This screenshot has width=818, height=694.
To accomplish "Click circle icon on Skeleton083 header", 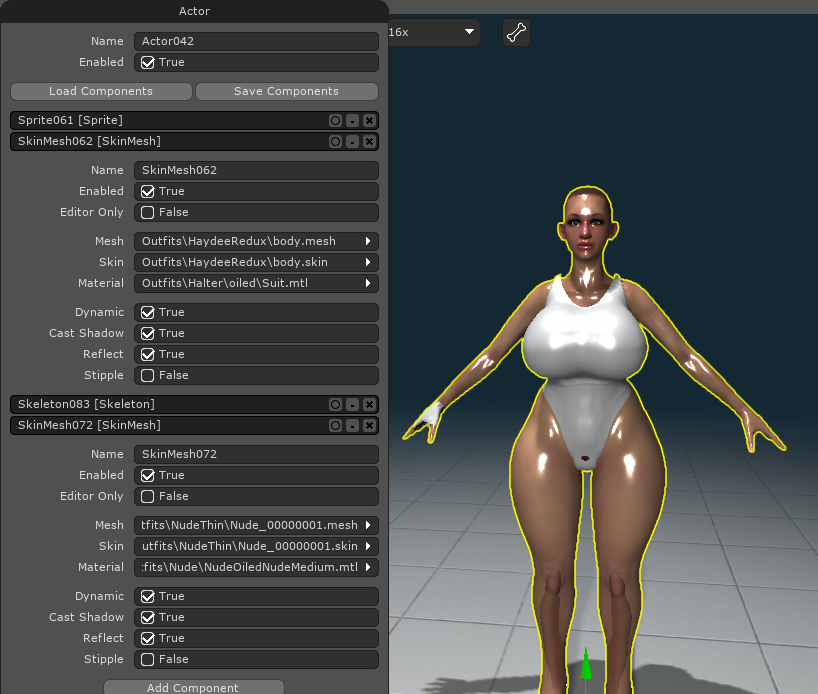I will (335, 404).
